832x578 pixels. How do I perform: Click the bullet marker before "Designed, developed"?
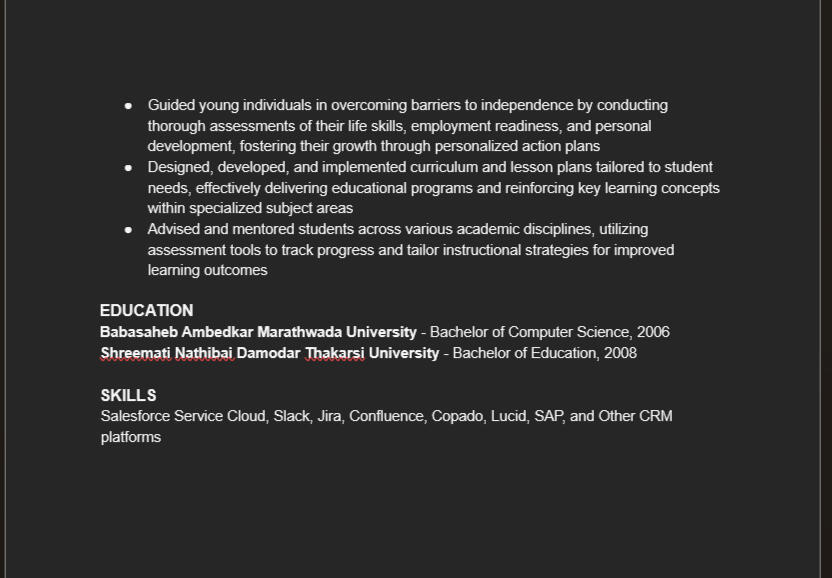pos(128,167)
